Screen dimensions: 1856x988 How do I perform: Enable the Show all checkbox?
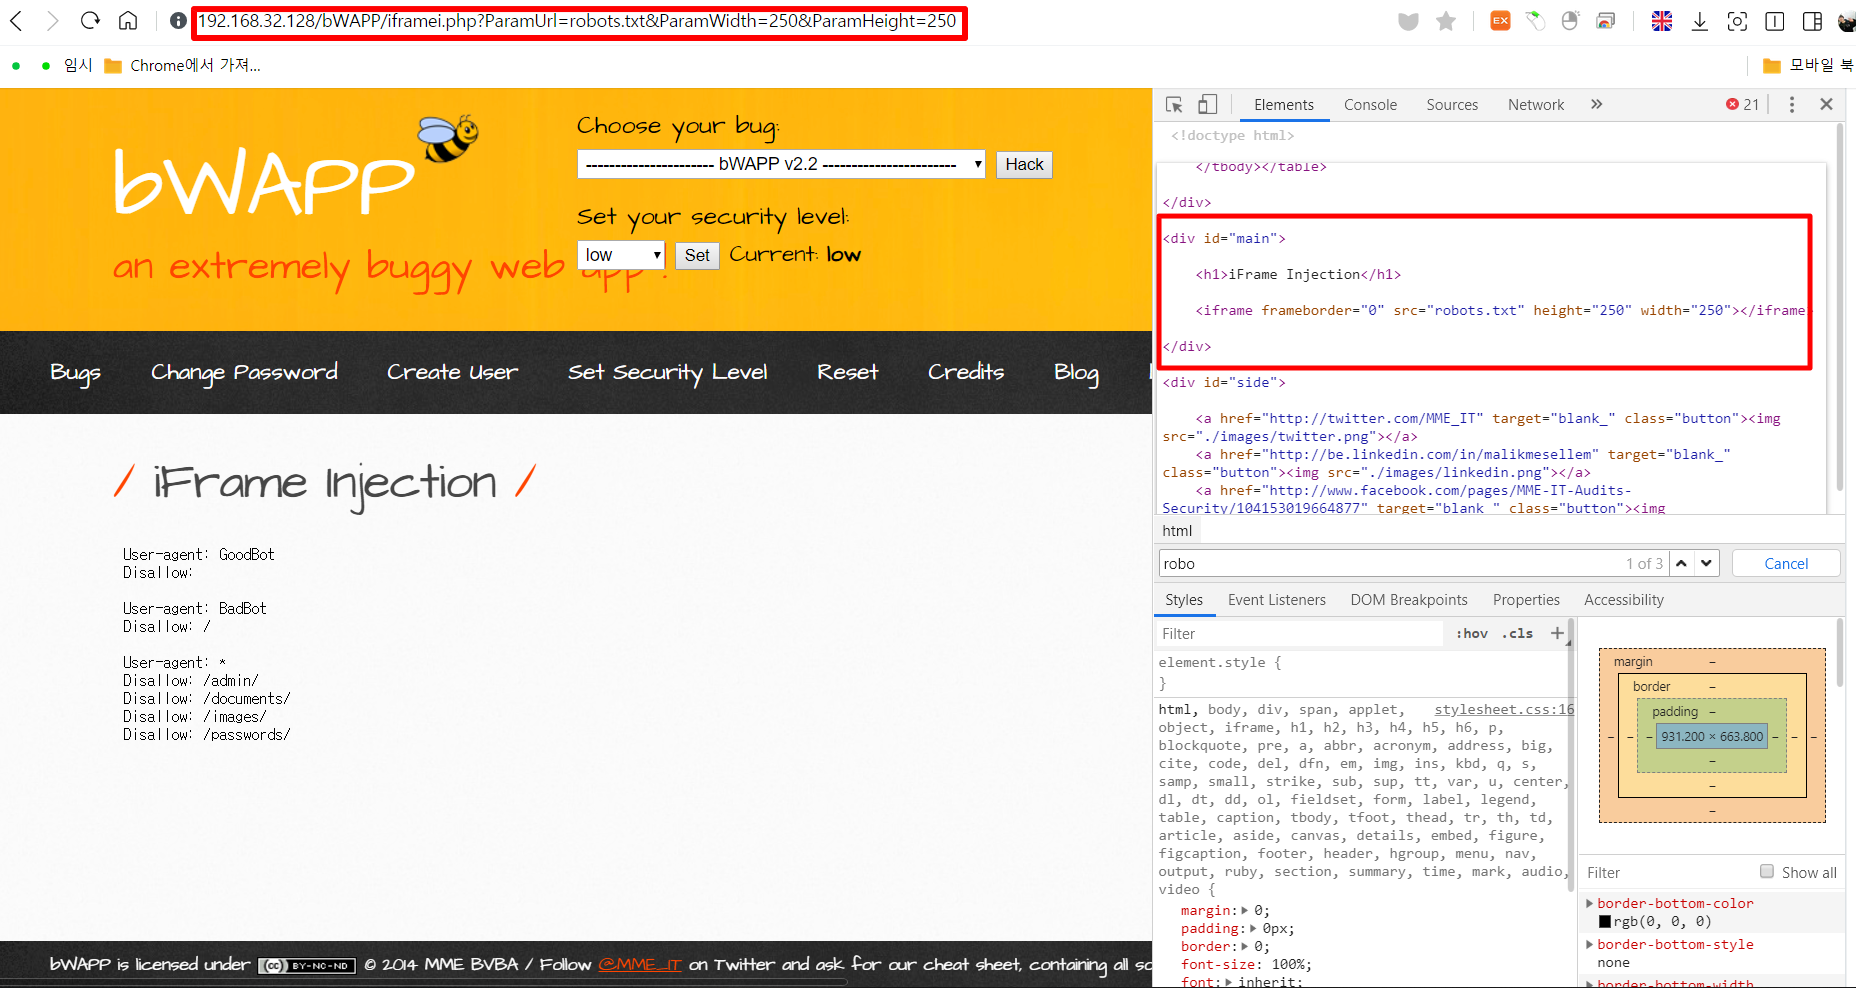click(1767, 871)
